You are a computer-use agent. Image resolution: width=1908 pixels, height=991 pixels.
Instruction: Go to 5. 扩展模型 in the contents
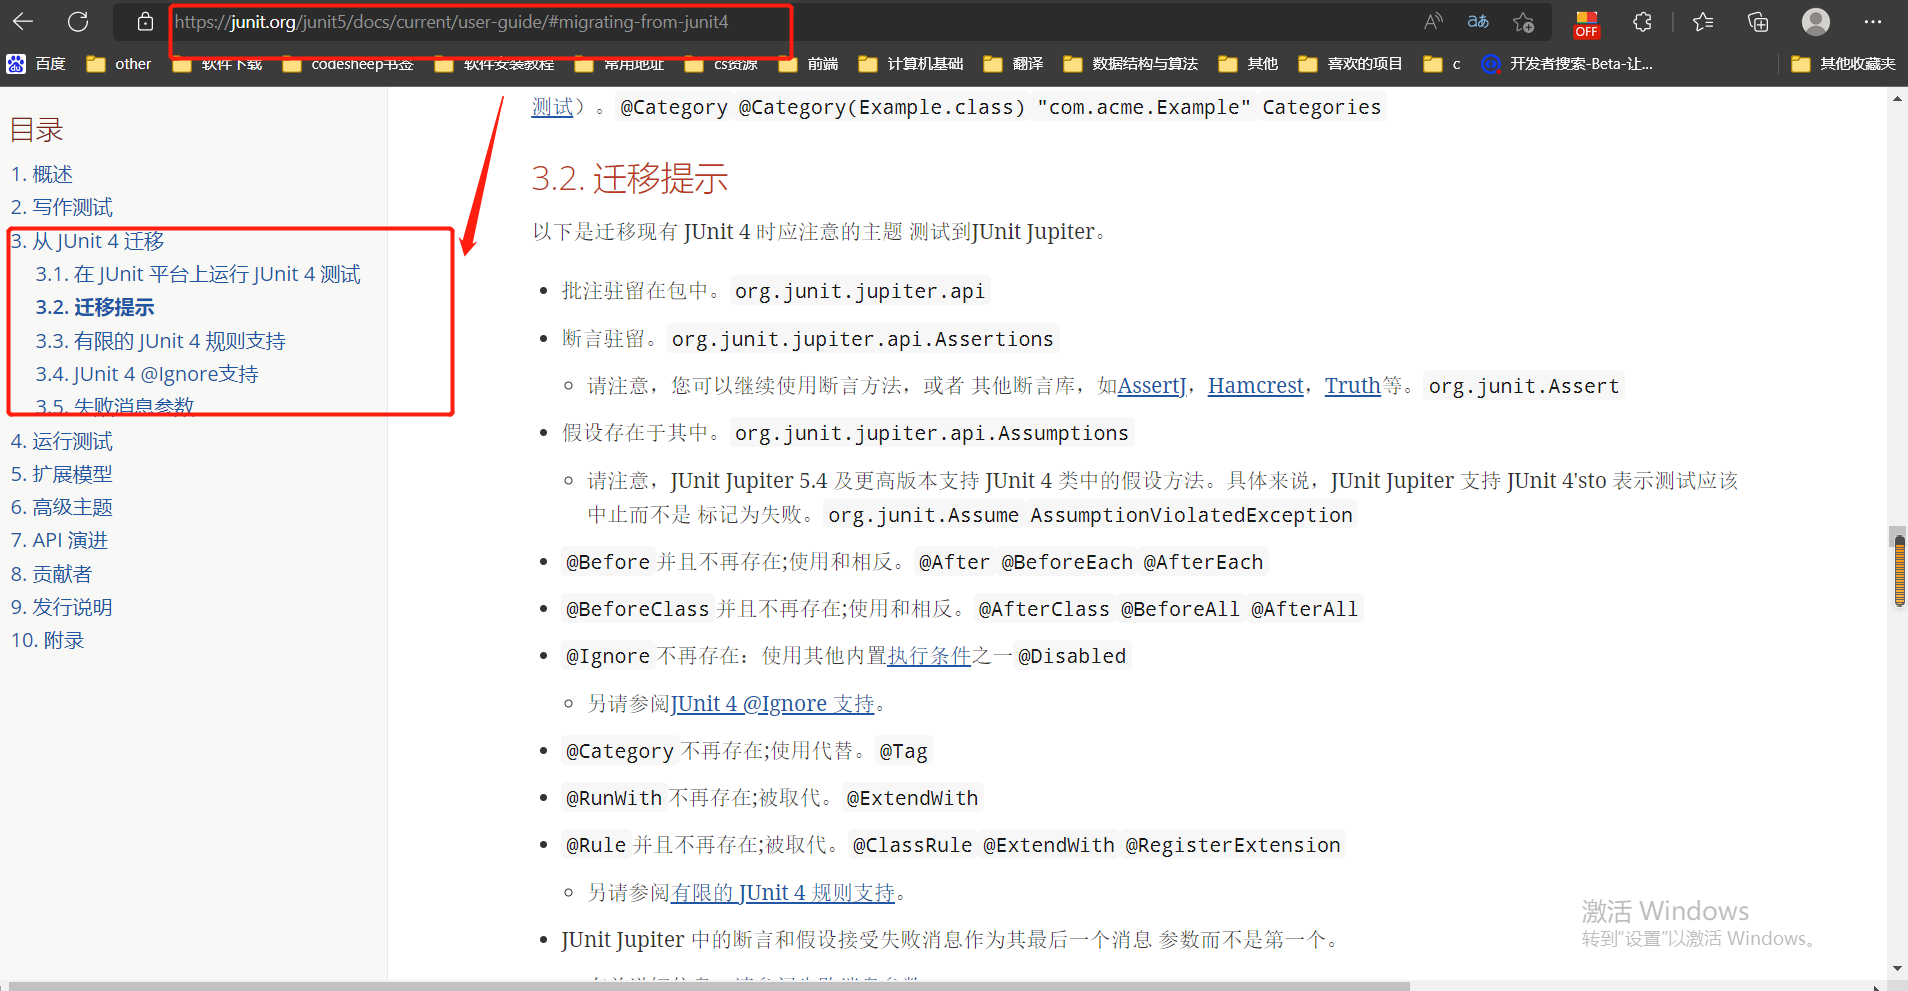coord(62,474)
